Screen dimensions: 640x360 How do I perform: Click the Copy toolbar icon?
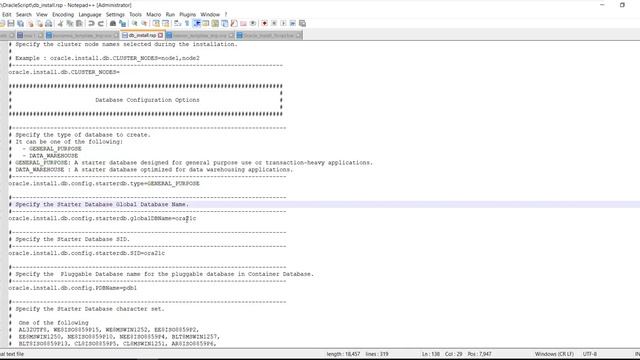pyautogui.click(x=70, y=23)
